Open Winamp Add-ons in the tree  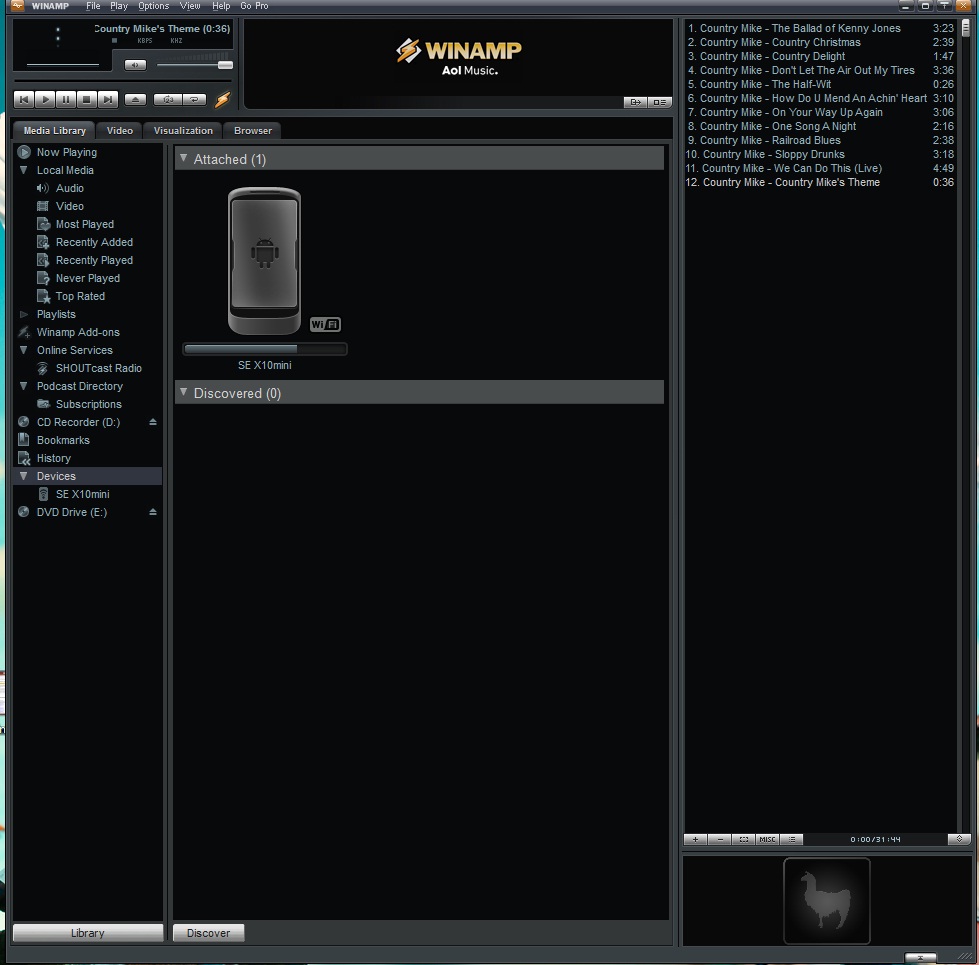77,332
